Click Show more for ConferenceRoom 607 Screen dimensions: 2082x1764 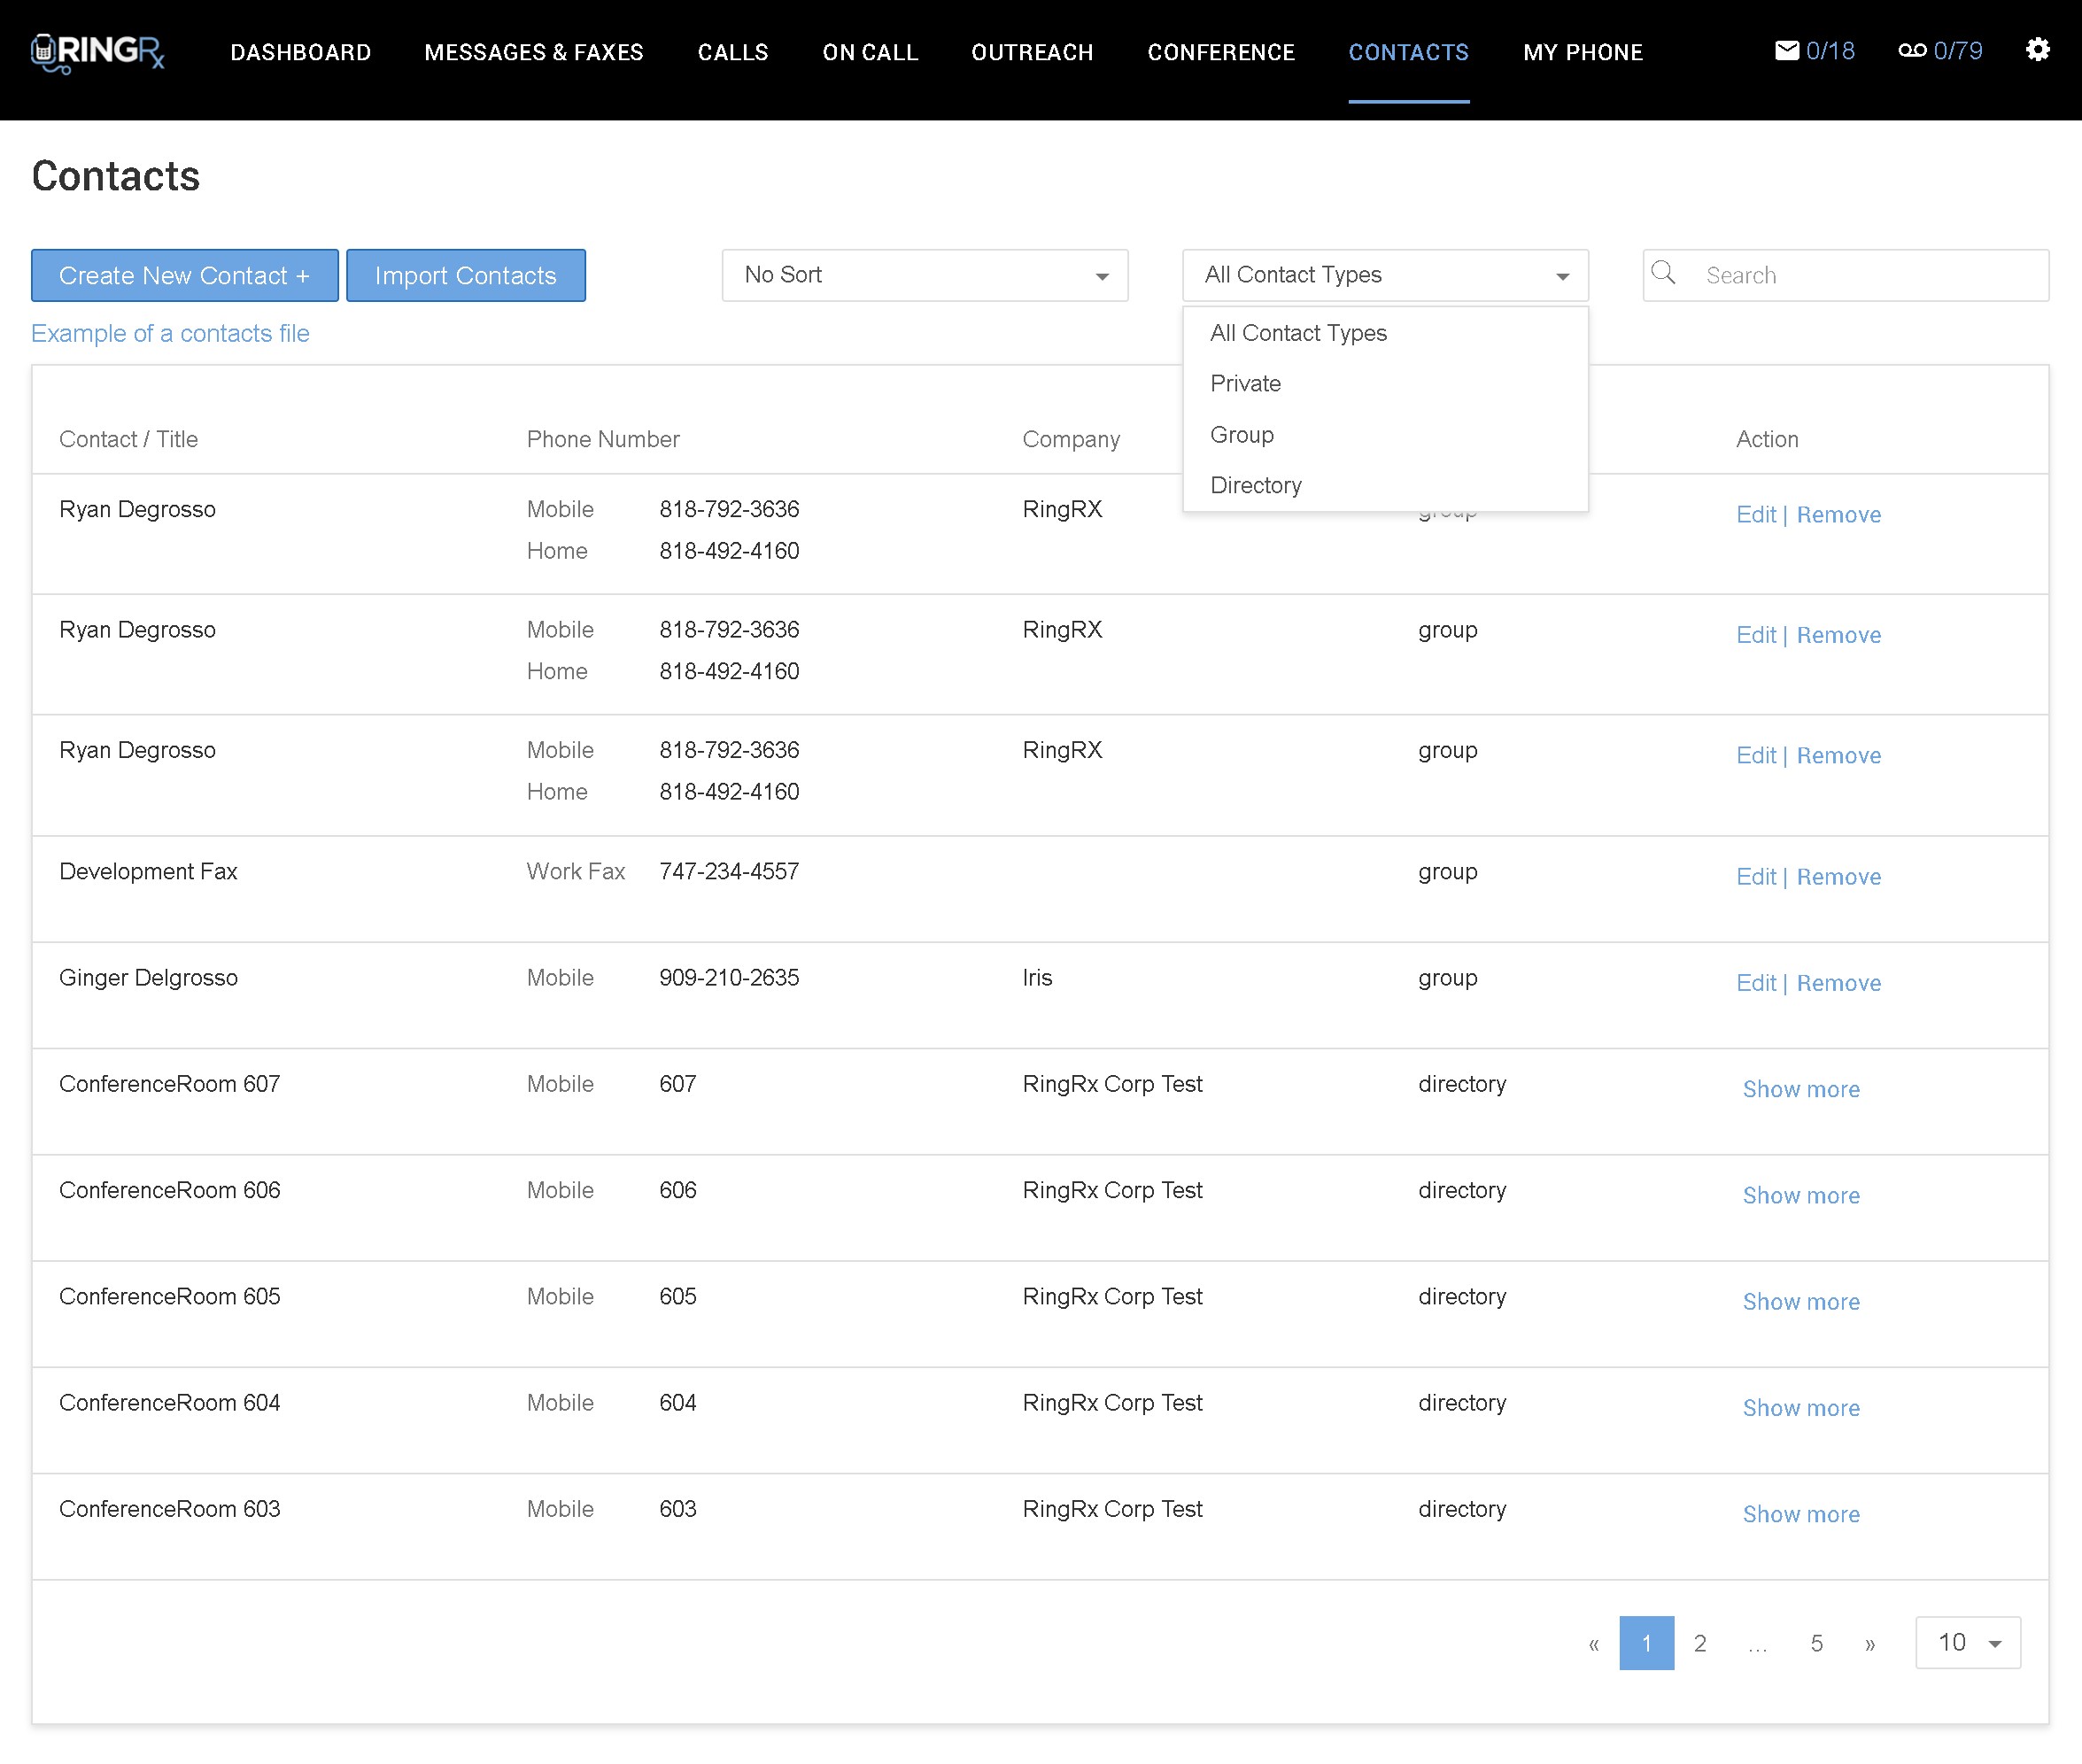pyautogui.click(x=1800, y=1089)
